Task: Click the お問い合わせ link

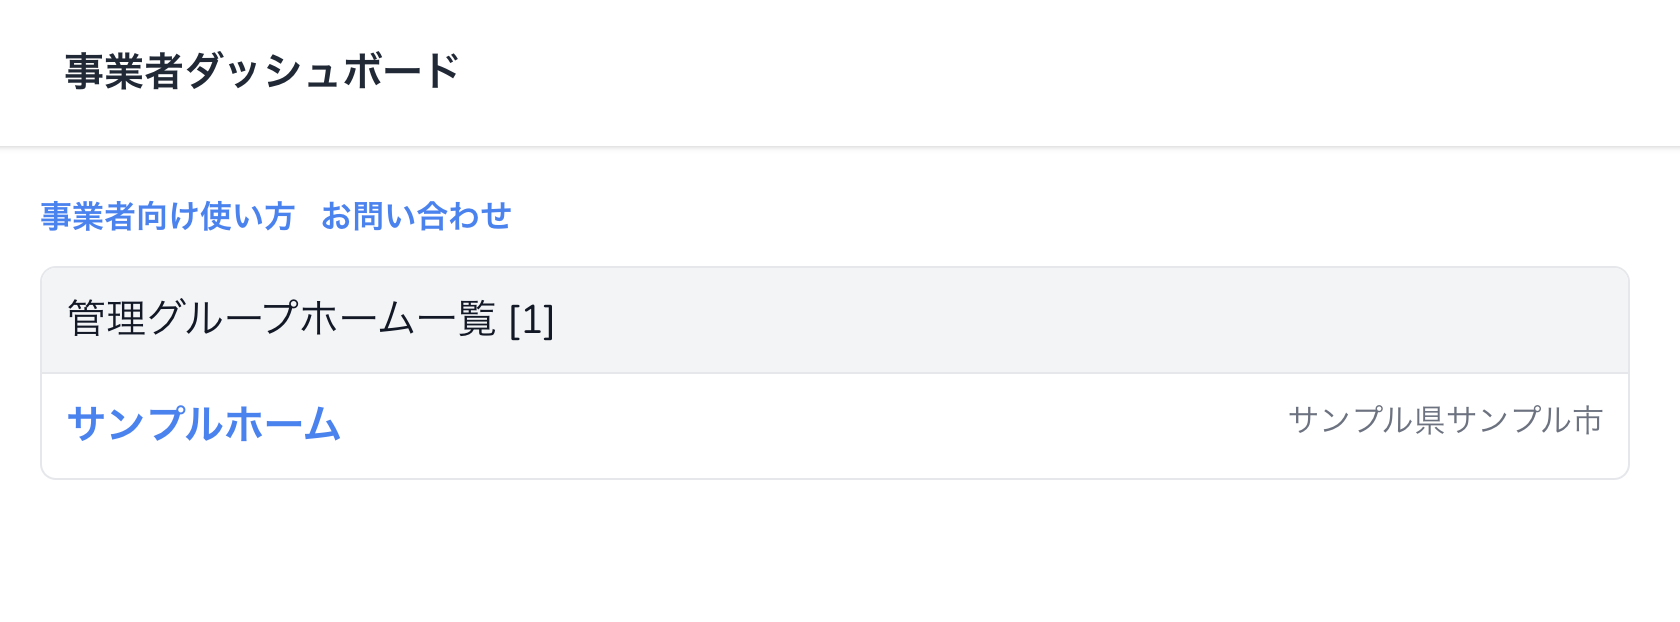Action: [x=416, y=216]
